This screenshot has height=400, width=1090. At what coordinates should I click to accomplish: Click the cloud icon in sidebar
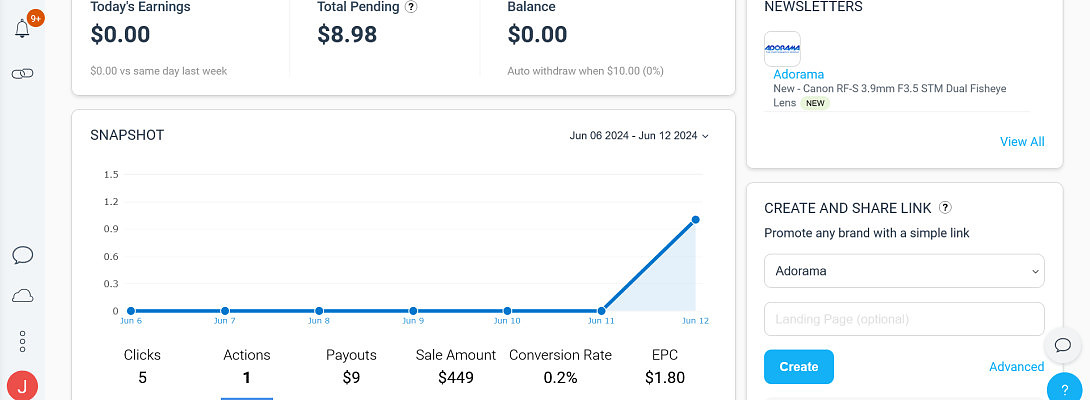(x=23, y=296)
